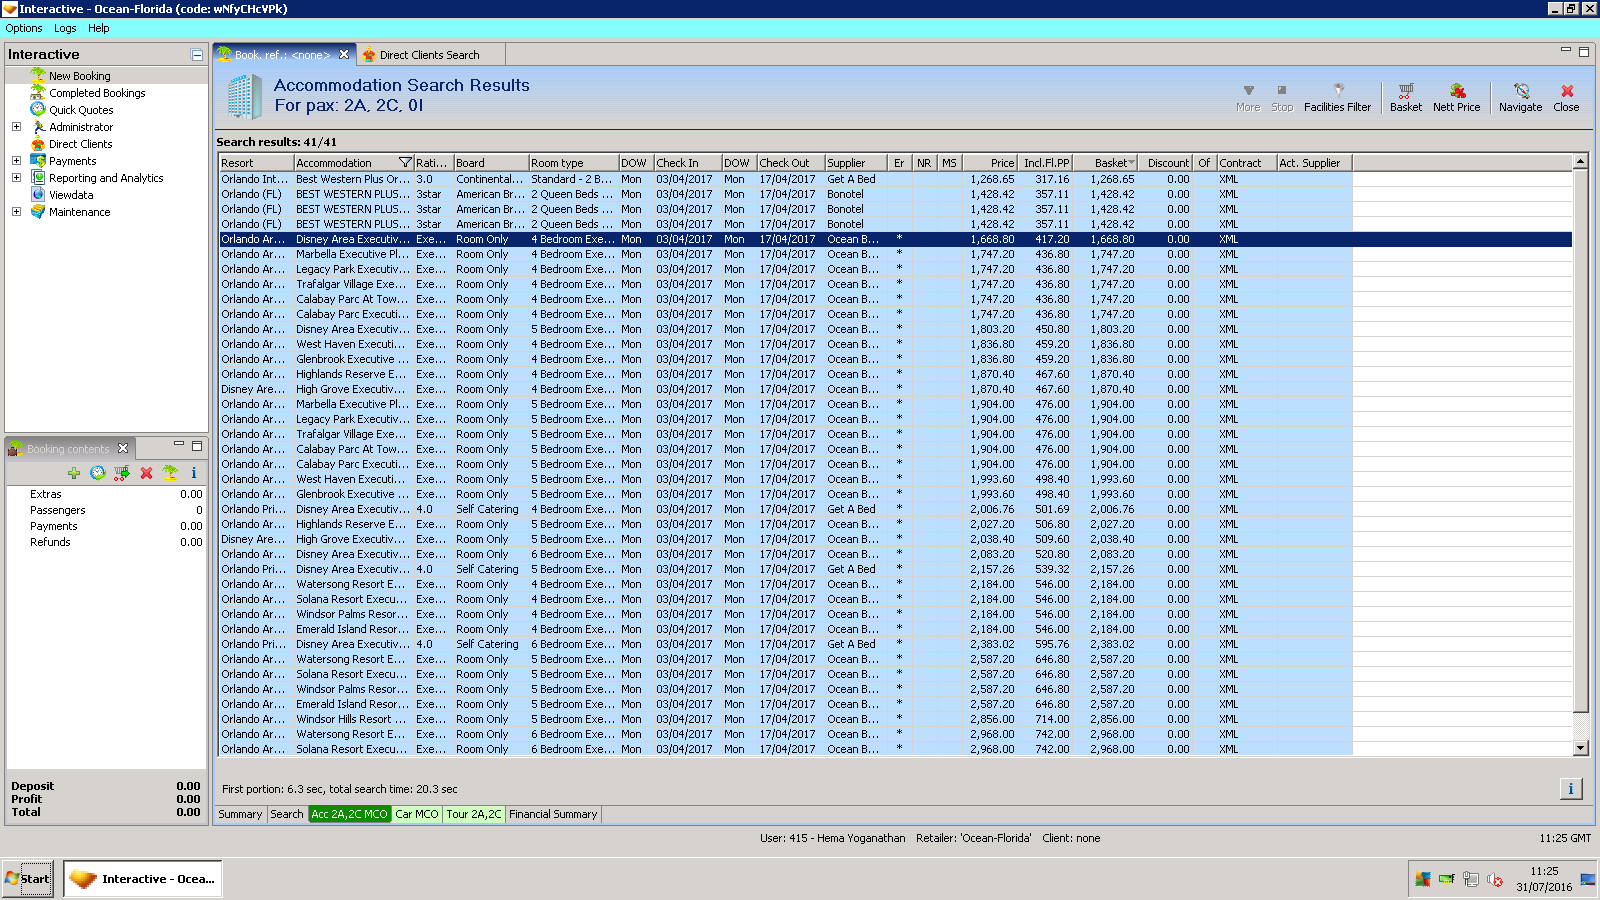
Task: Open the Basket toolbar icon
Action: tap(1405, 92)
